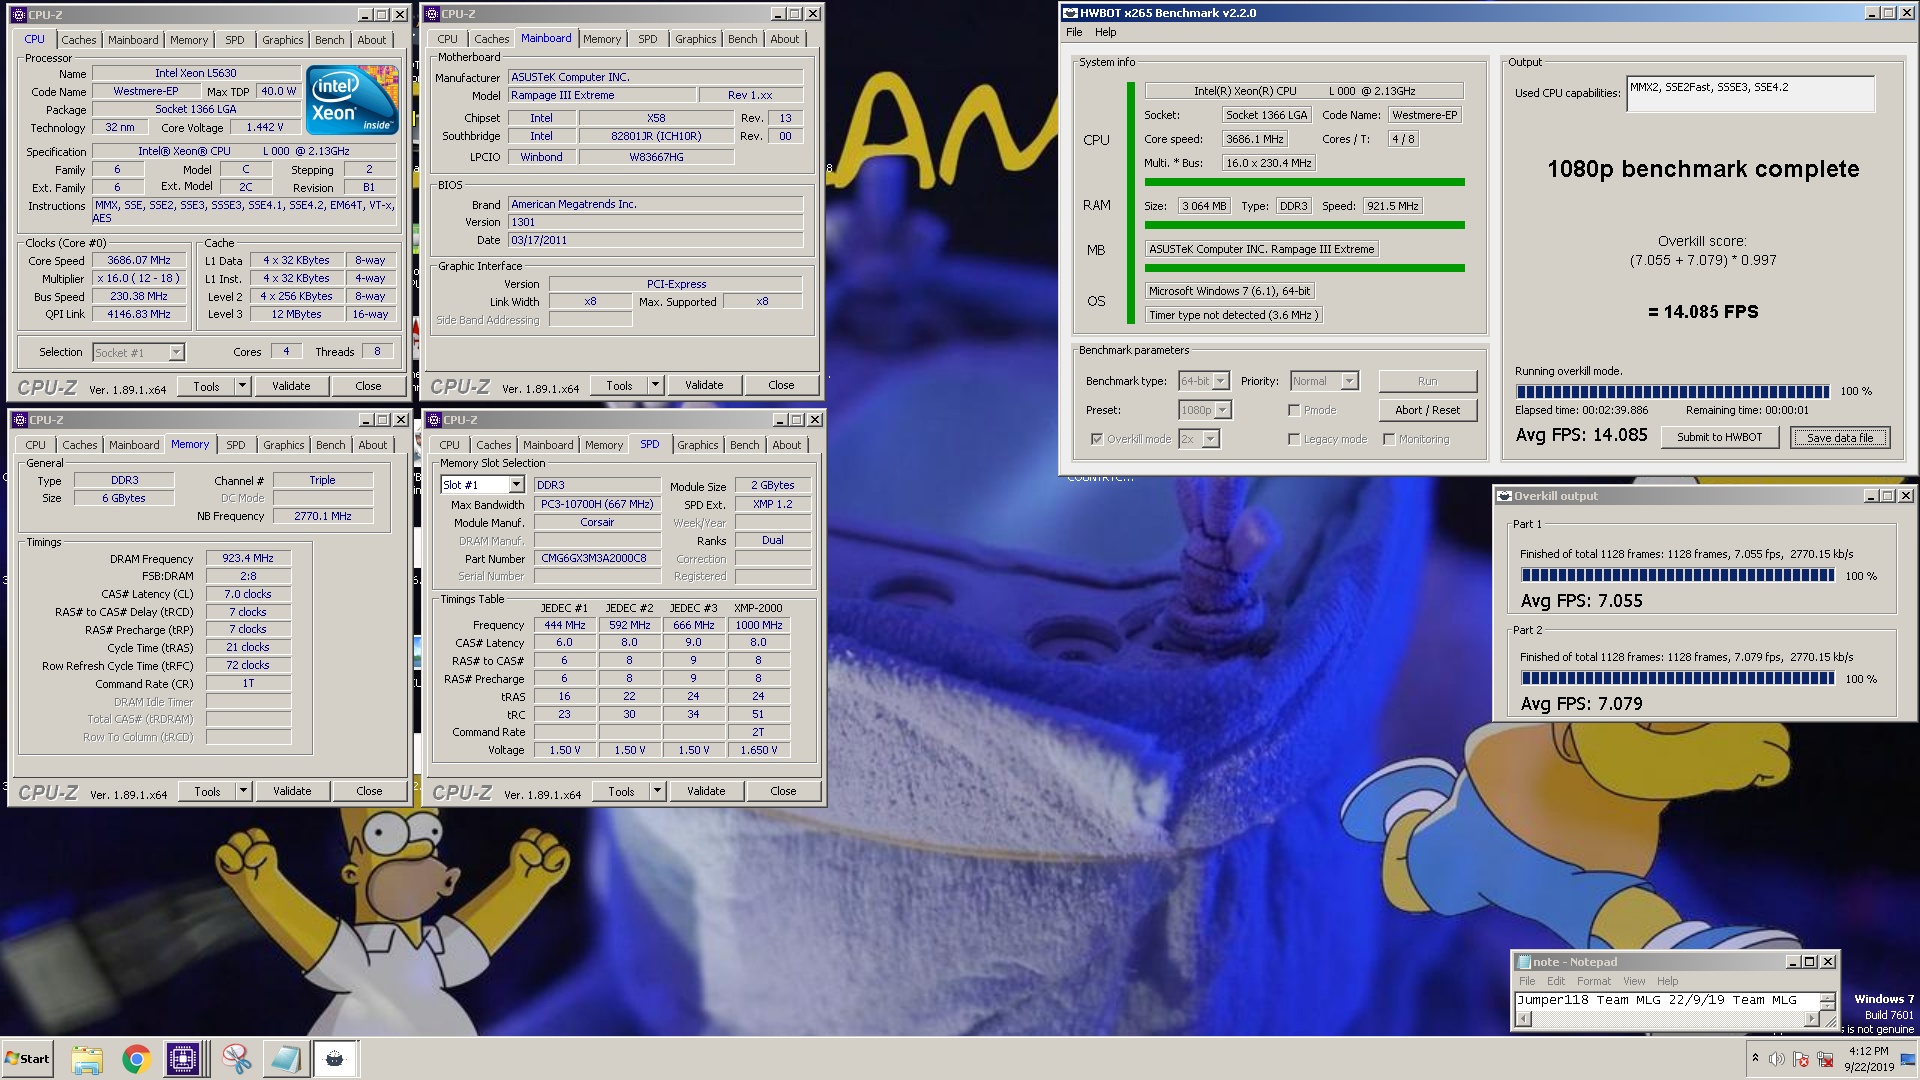Open the Socket #1 selection dropdown
Screen dimensions: 1920x1080
(138, 352)
